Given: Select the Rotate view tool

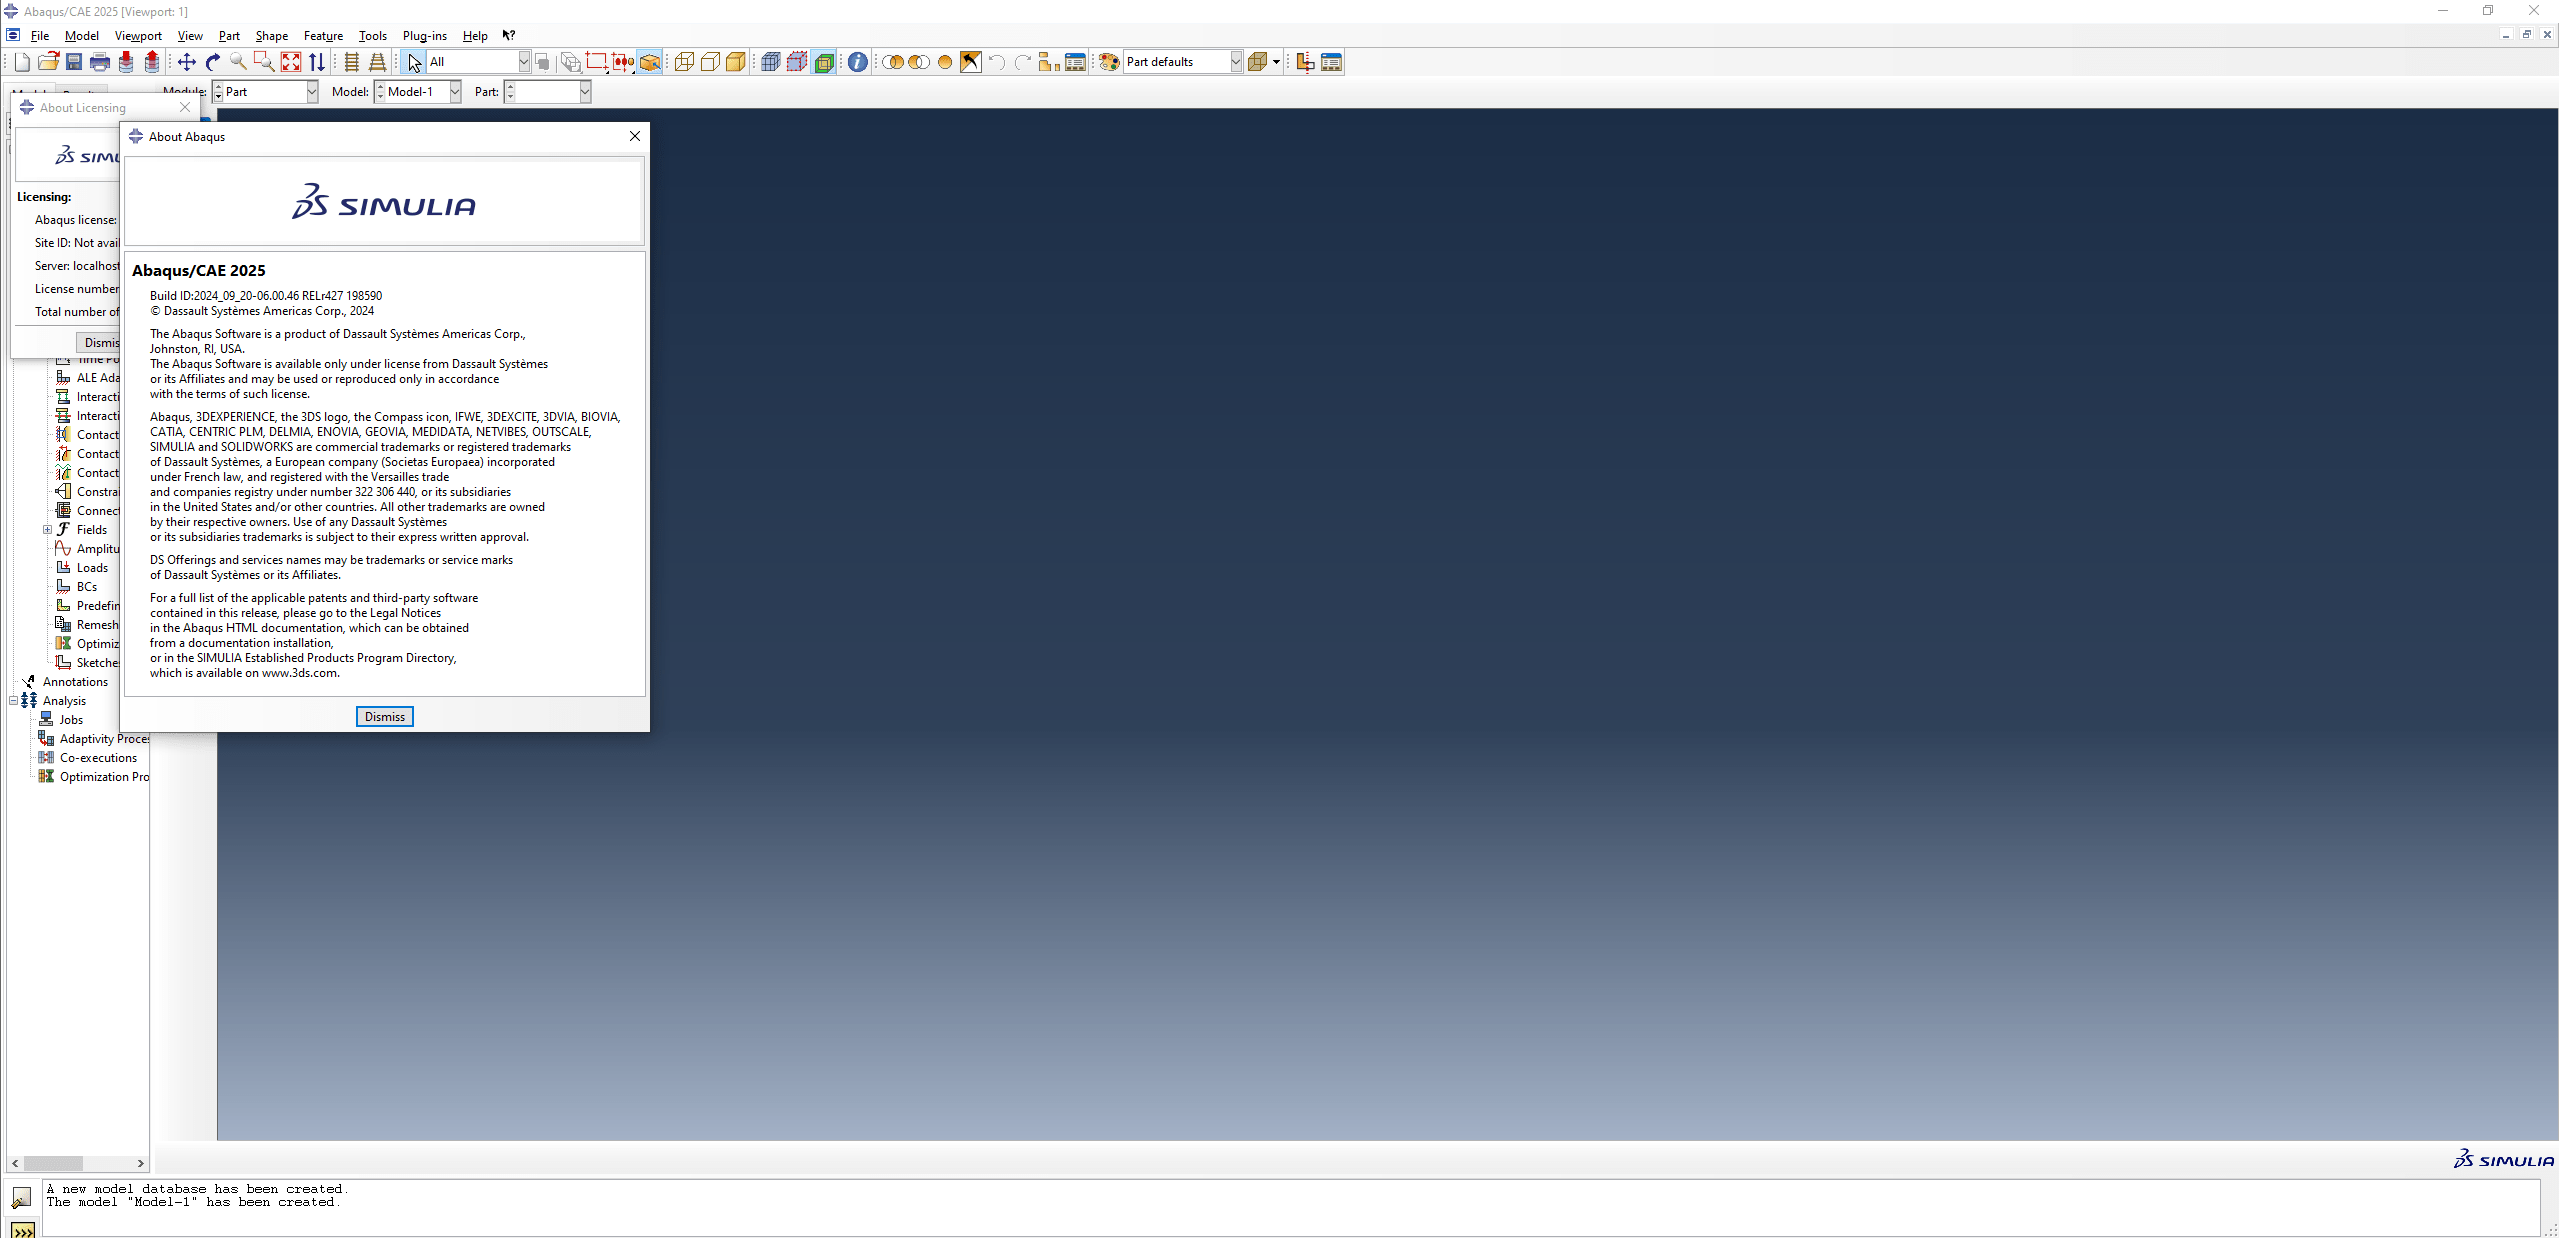Looking at the screenshot, I should (213, 62).
